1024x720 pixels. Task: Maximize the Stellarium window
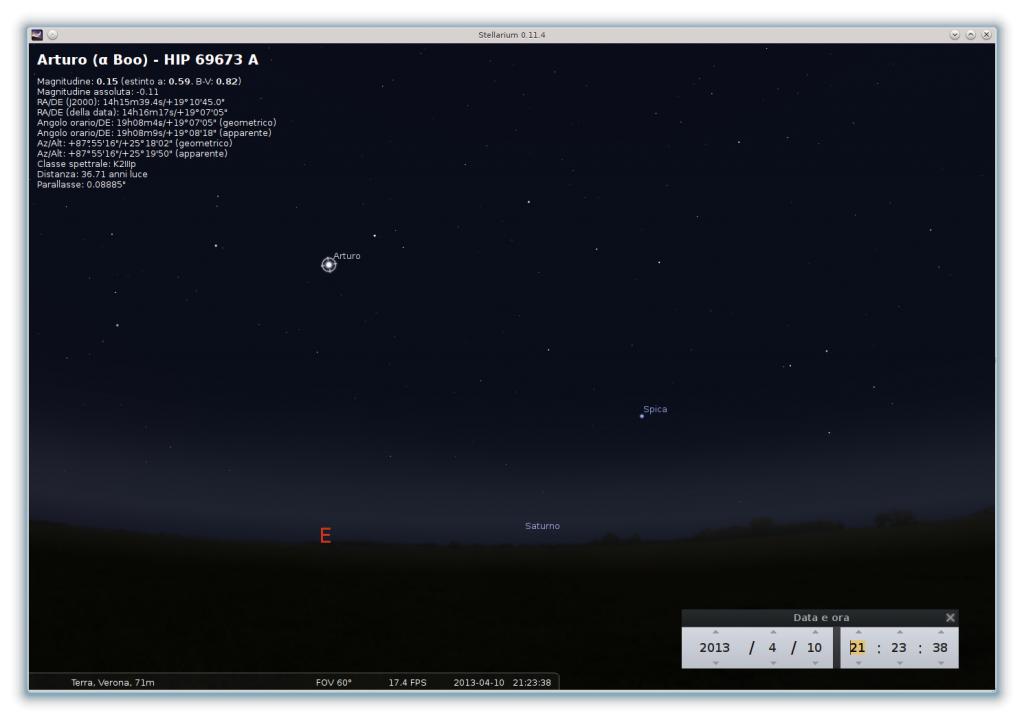[x=971, y=35]
